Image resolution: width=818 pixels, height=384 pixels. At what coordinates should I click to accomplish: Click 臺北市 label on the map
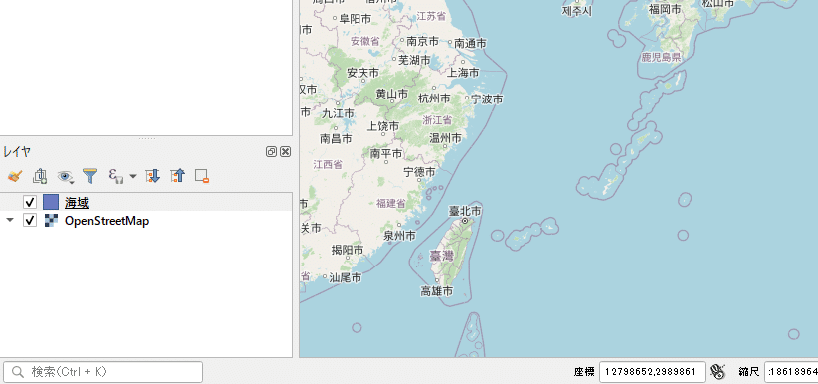[x=465, y=211]
